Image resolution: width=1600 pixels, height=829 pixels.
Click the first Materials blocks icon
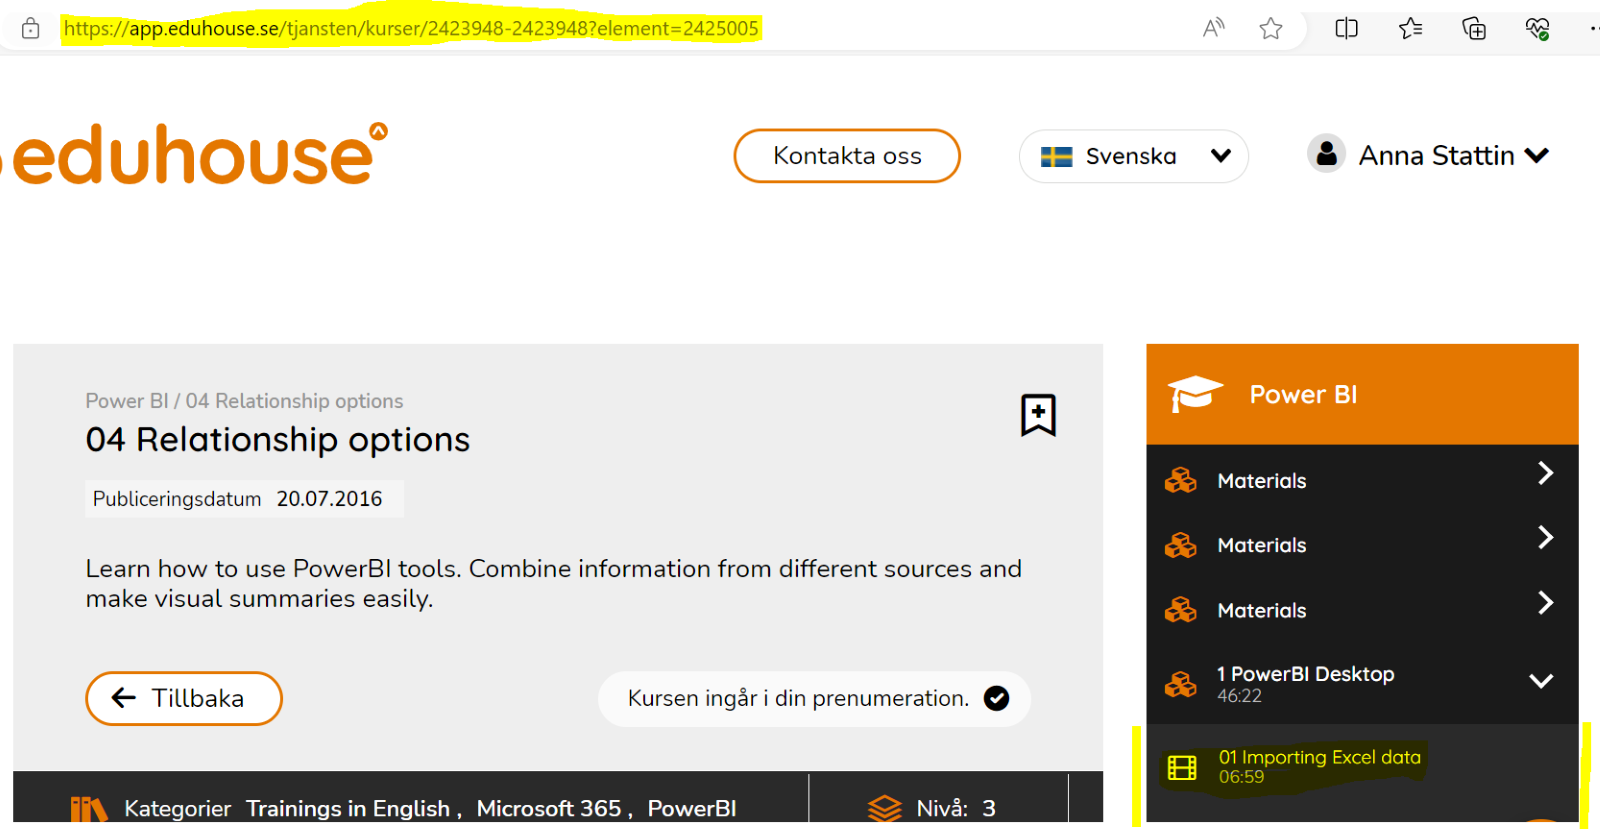point(1181,481)
